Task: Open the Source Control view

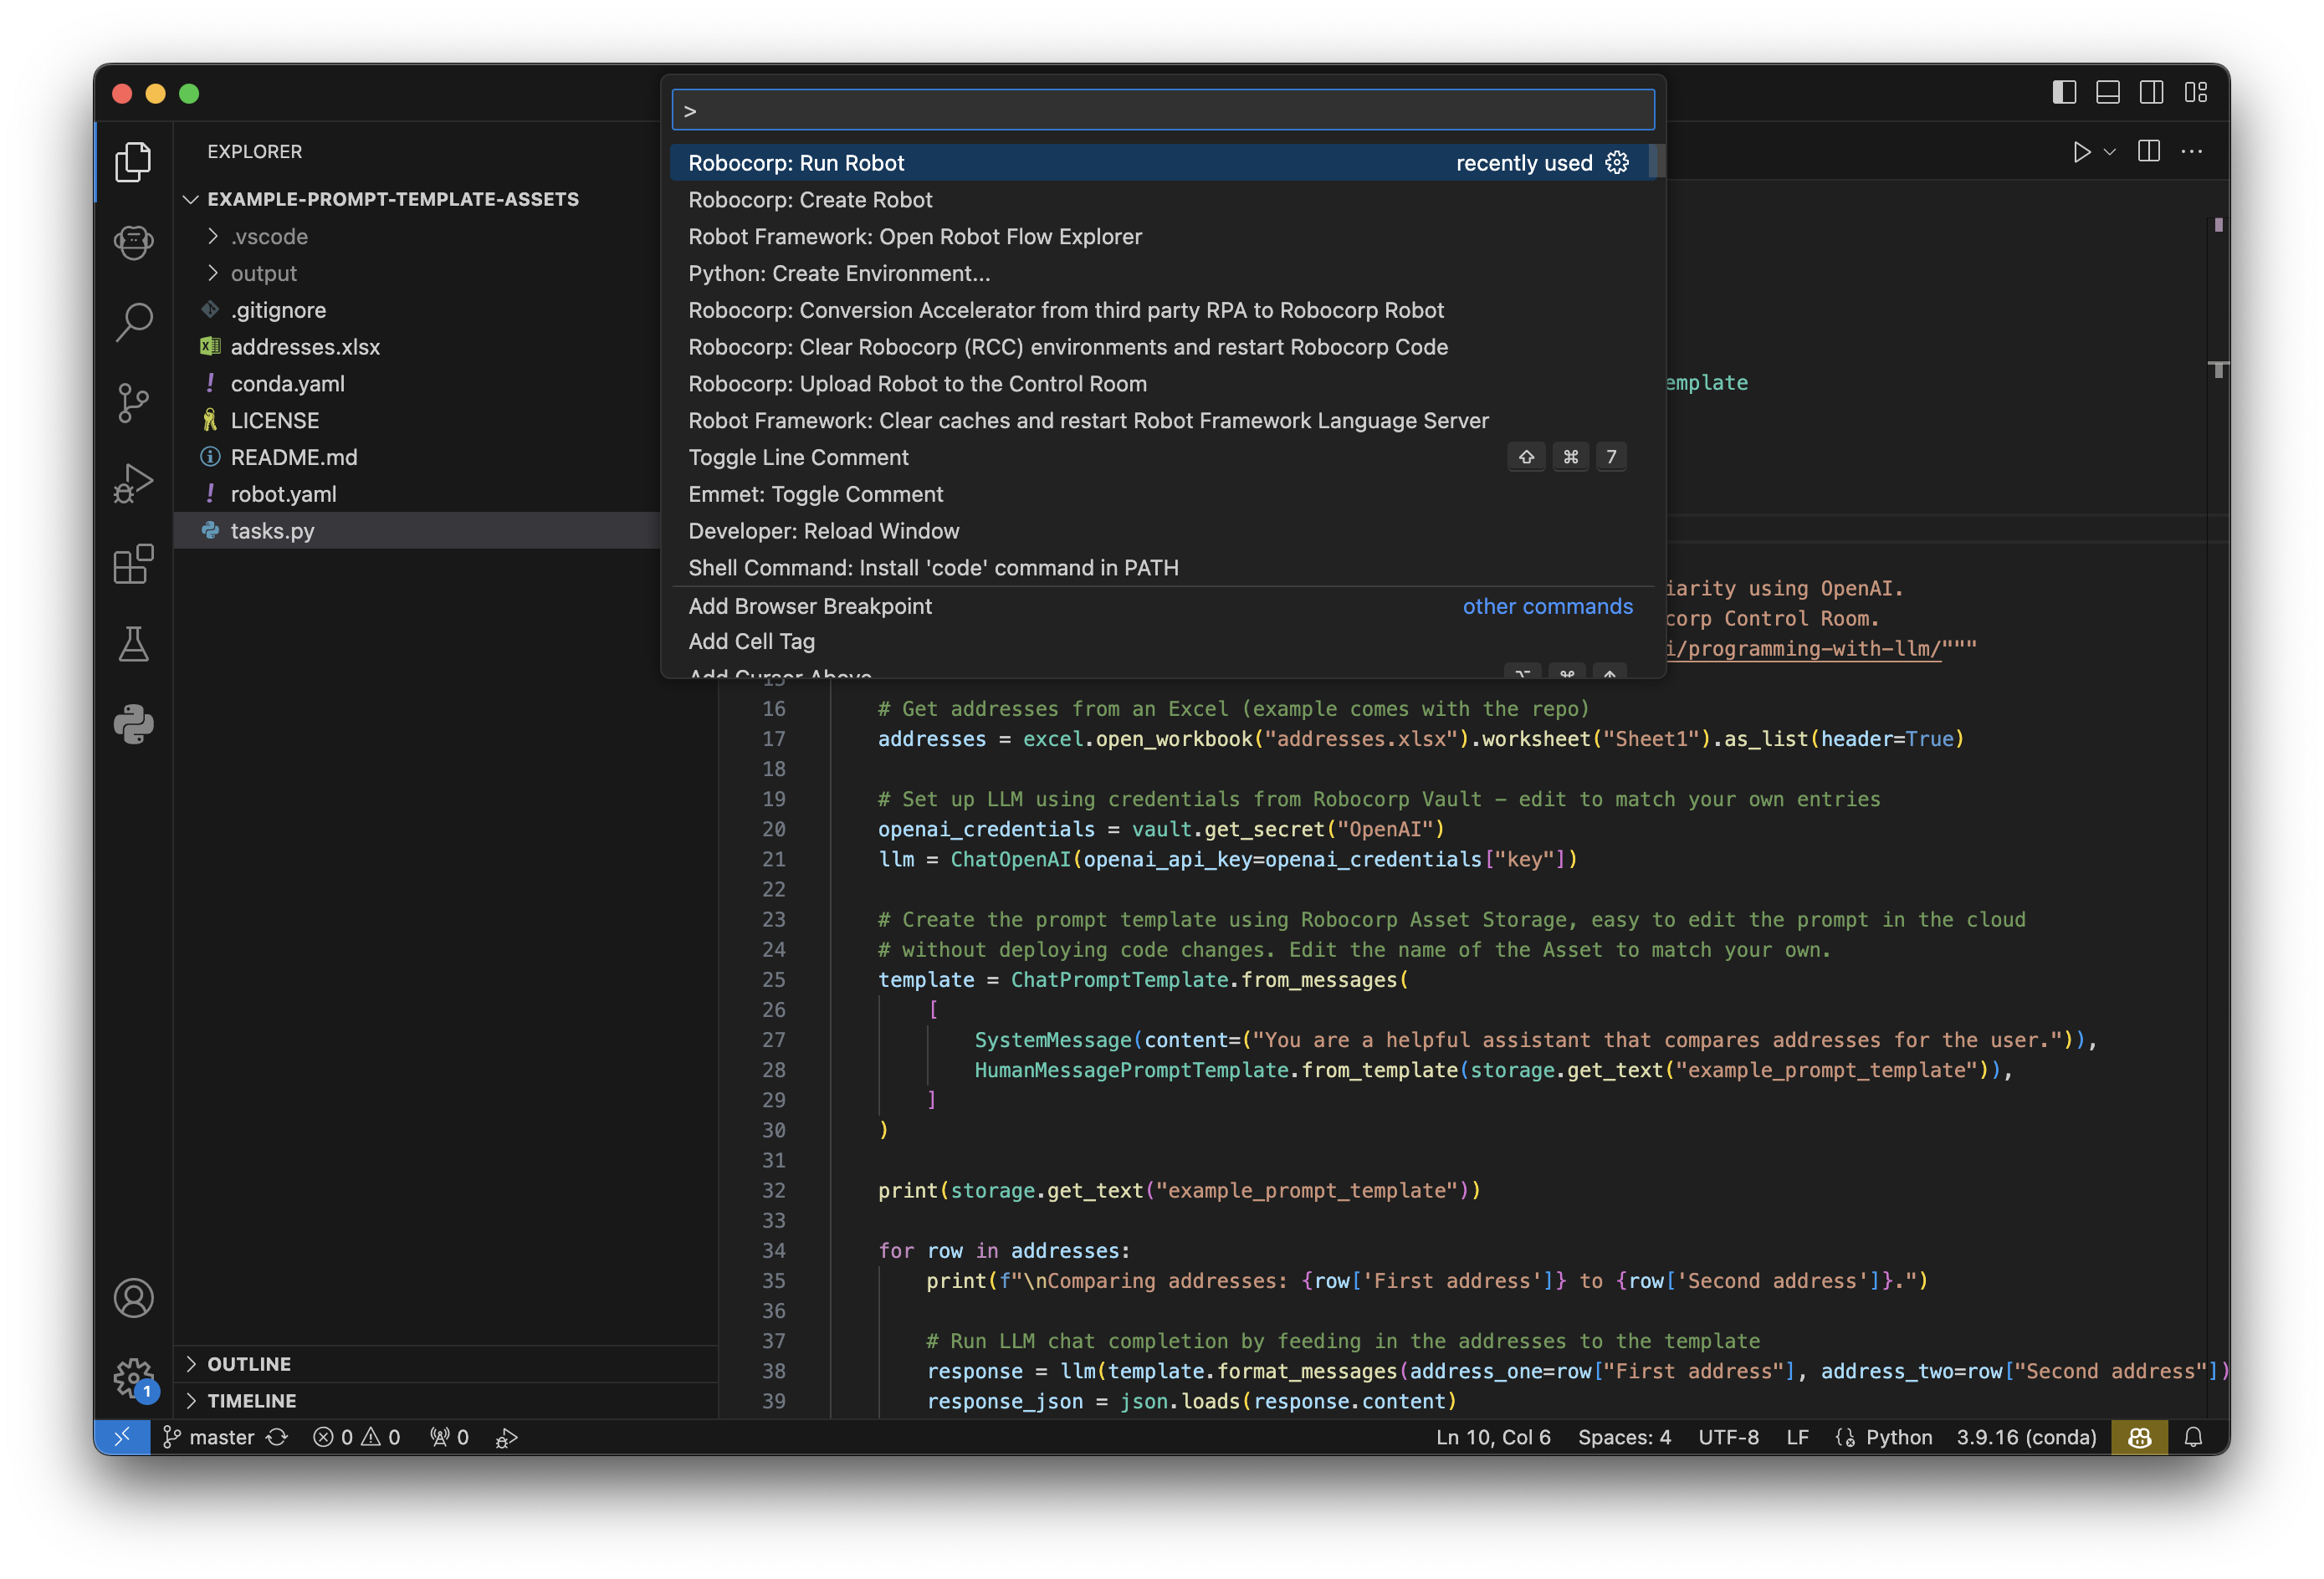Action: (x=133, y=402)
